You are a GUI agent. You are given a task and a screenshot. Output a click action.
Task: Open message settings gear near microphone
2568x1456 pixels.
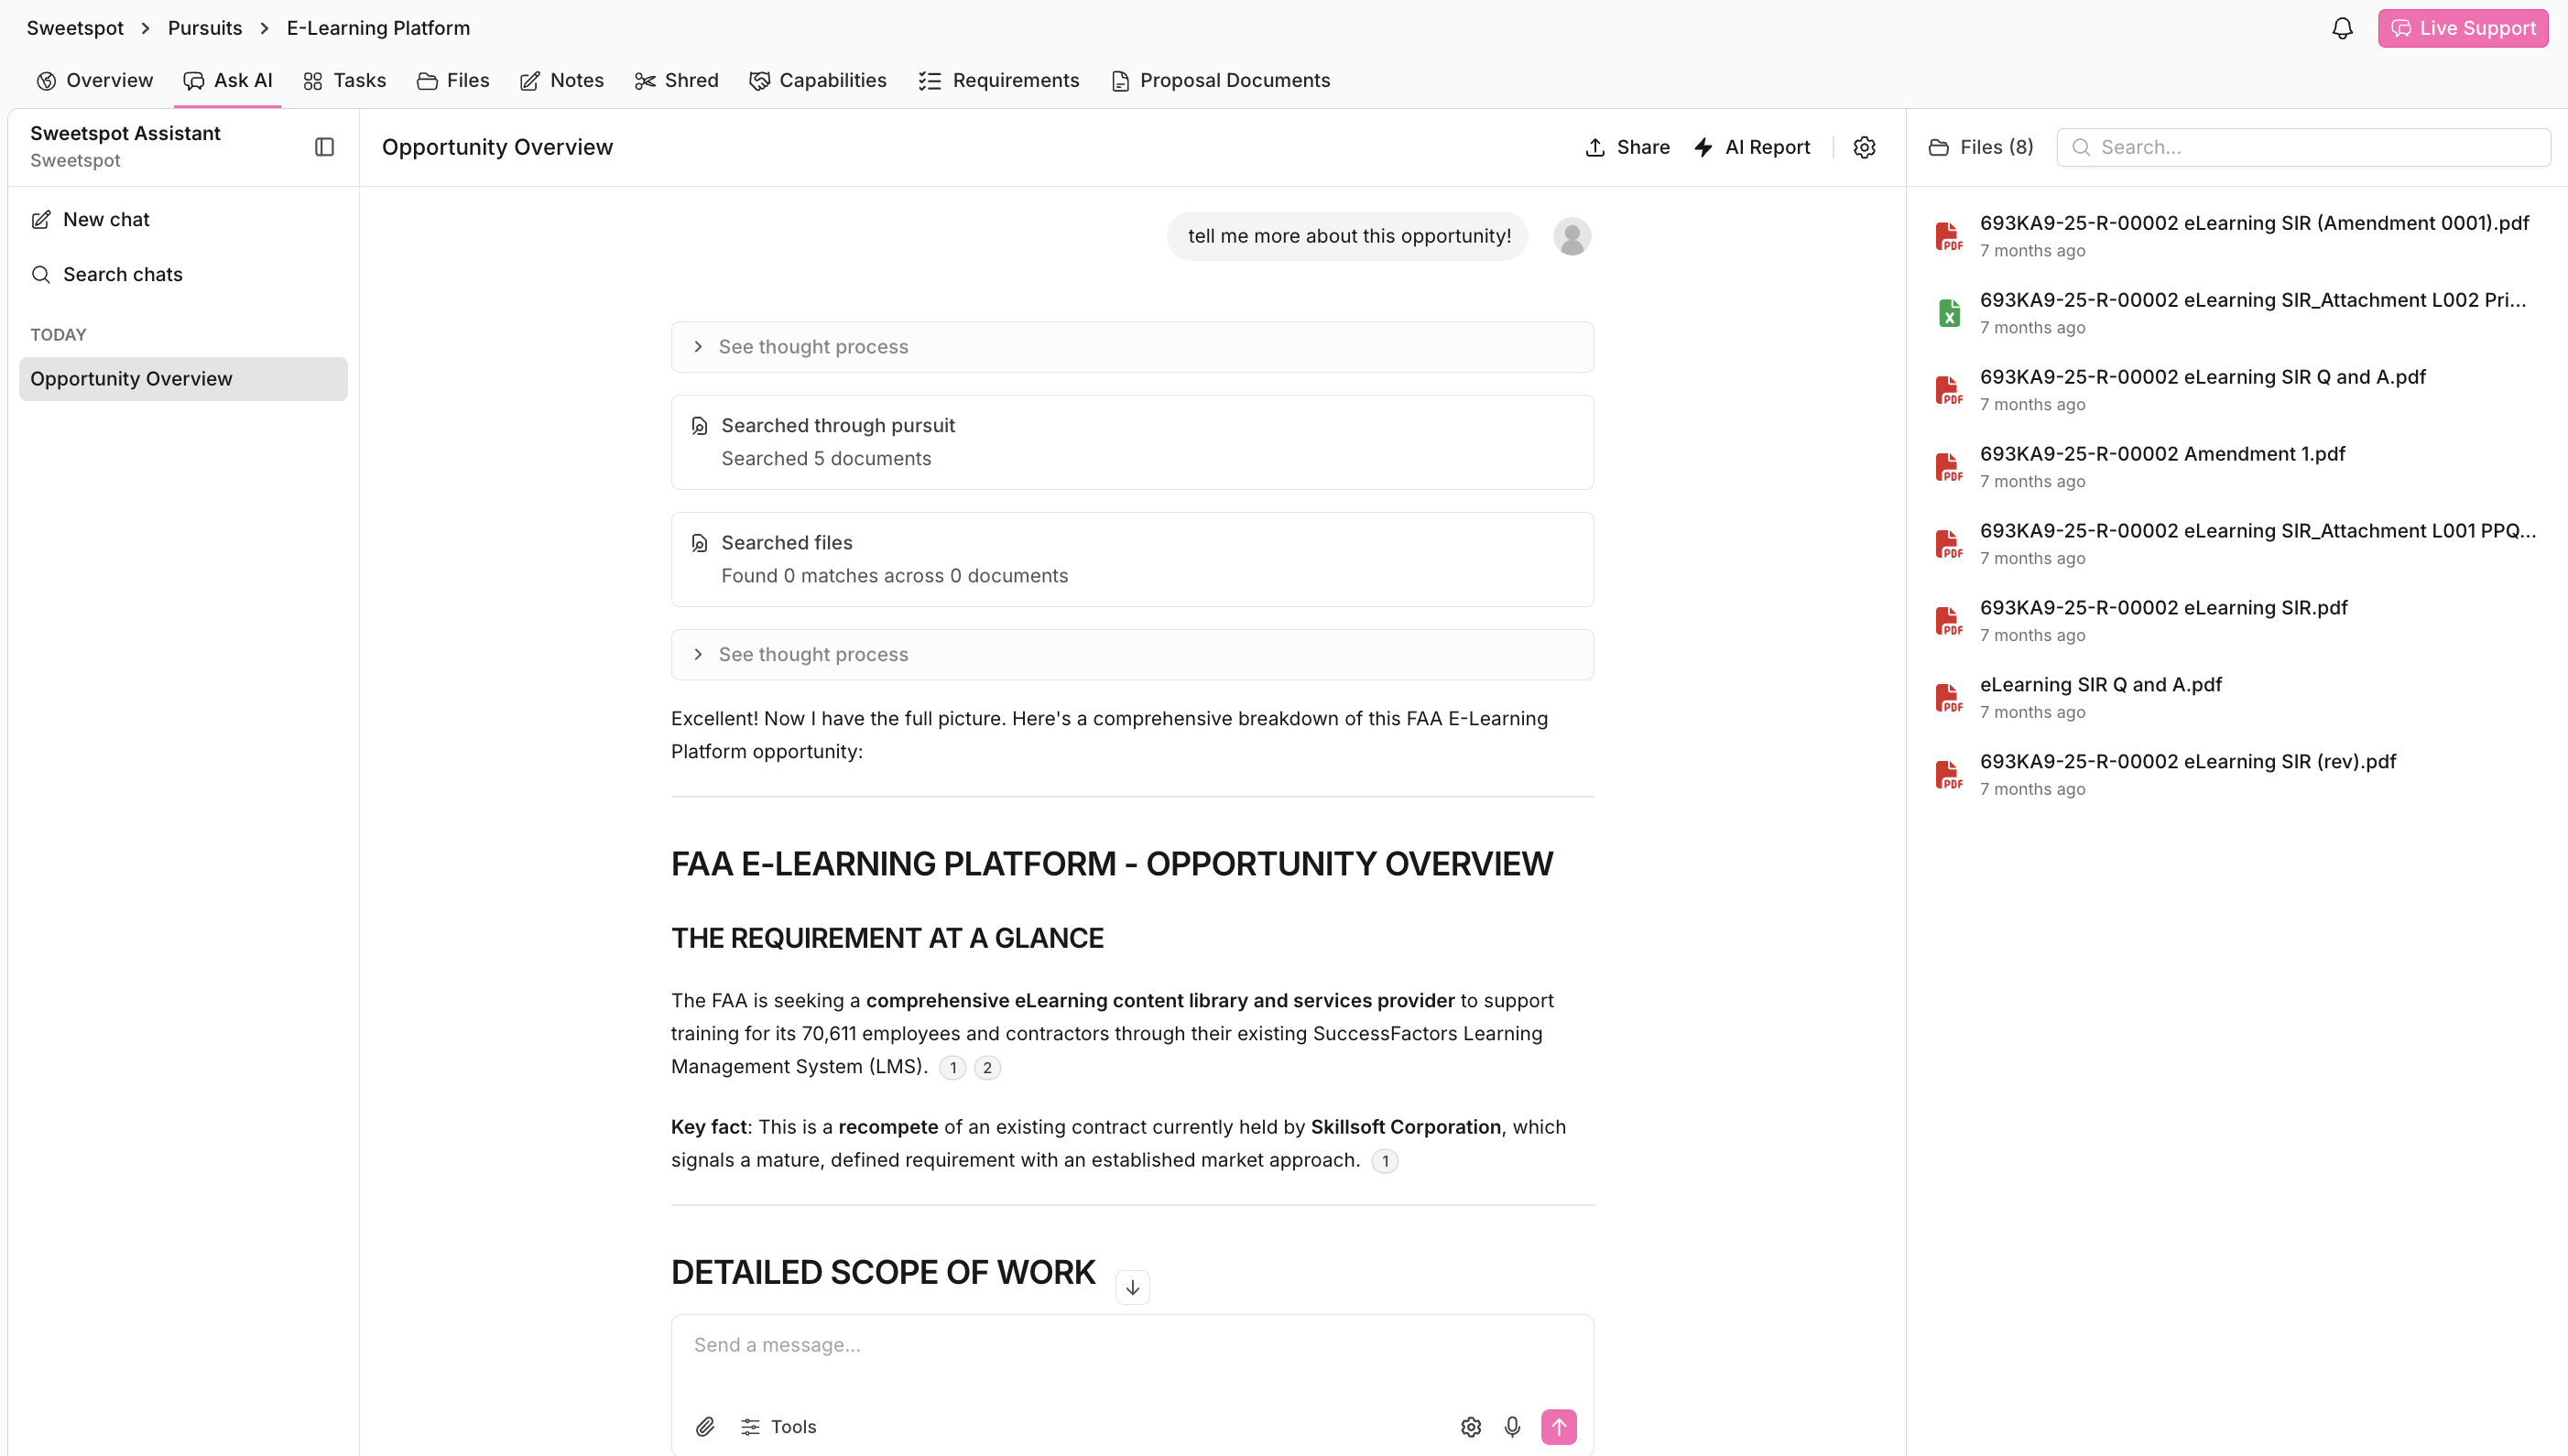point(1470,1427)
